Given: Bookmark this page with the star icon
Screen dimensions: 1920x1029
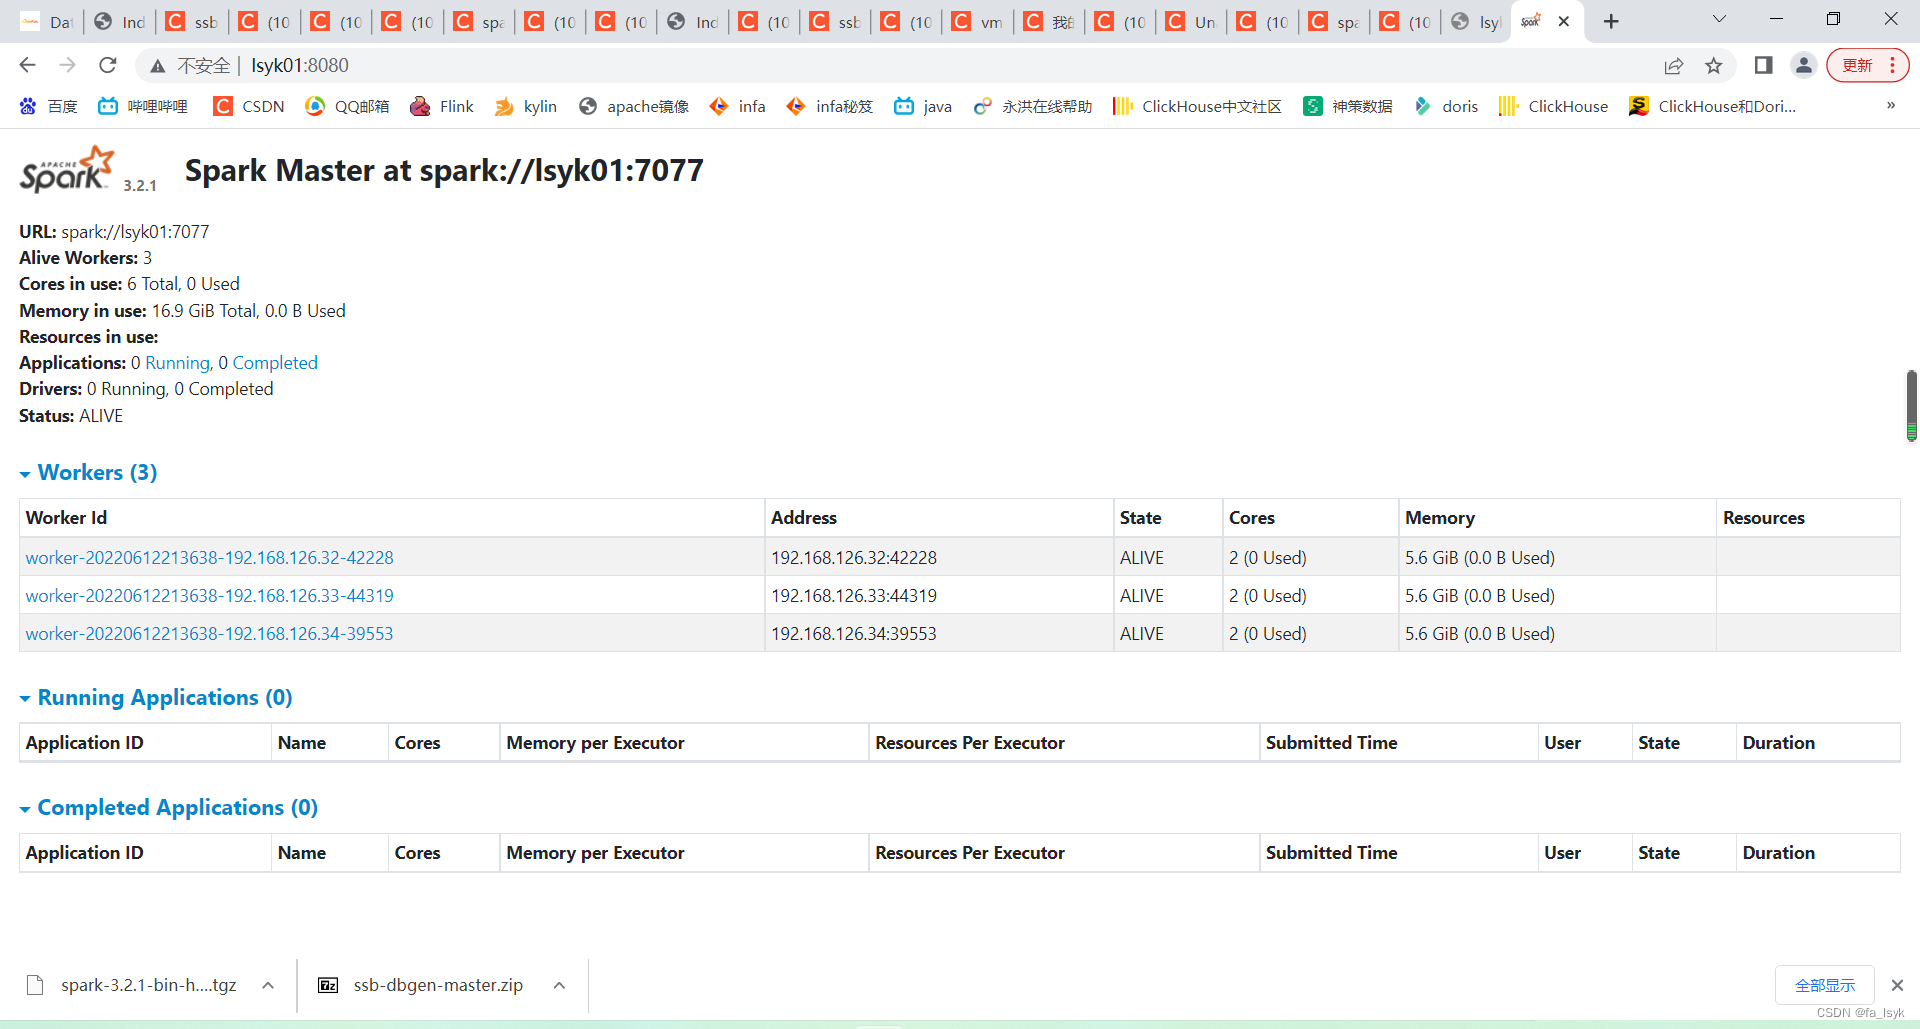Looking at the screenshot, I should [x=1714, y=65].
